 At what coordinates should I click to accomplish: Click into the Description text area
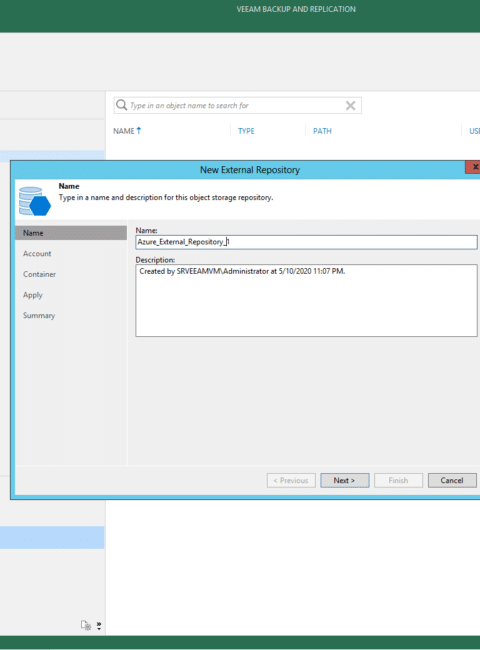[x=306, y=301]
